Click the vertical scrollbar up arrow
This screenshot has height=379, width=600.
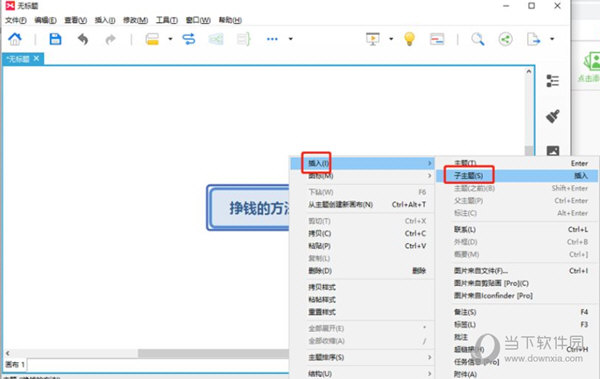click(528, 71)
